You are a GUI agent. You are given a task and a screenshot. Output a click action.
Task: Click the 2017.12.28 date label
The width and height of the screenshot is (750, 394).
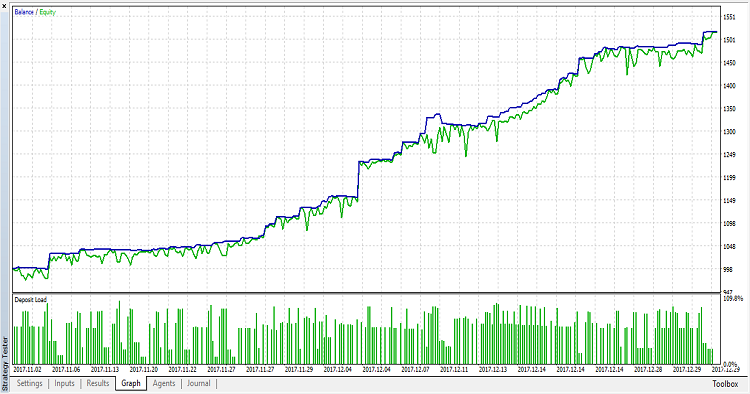point(648,370)
